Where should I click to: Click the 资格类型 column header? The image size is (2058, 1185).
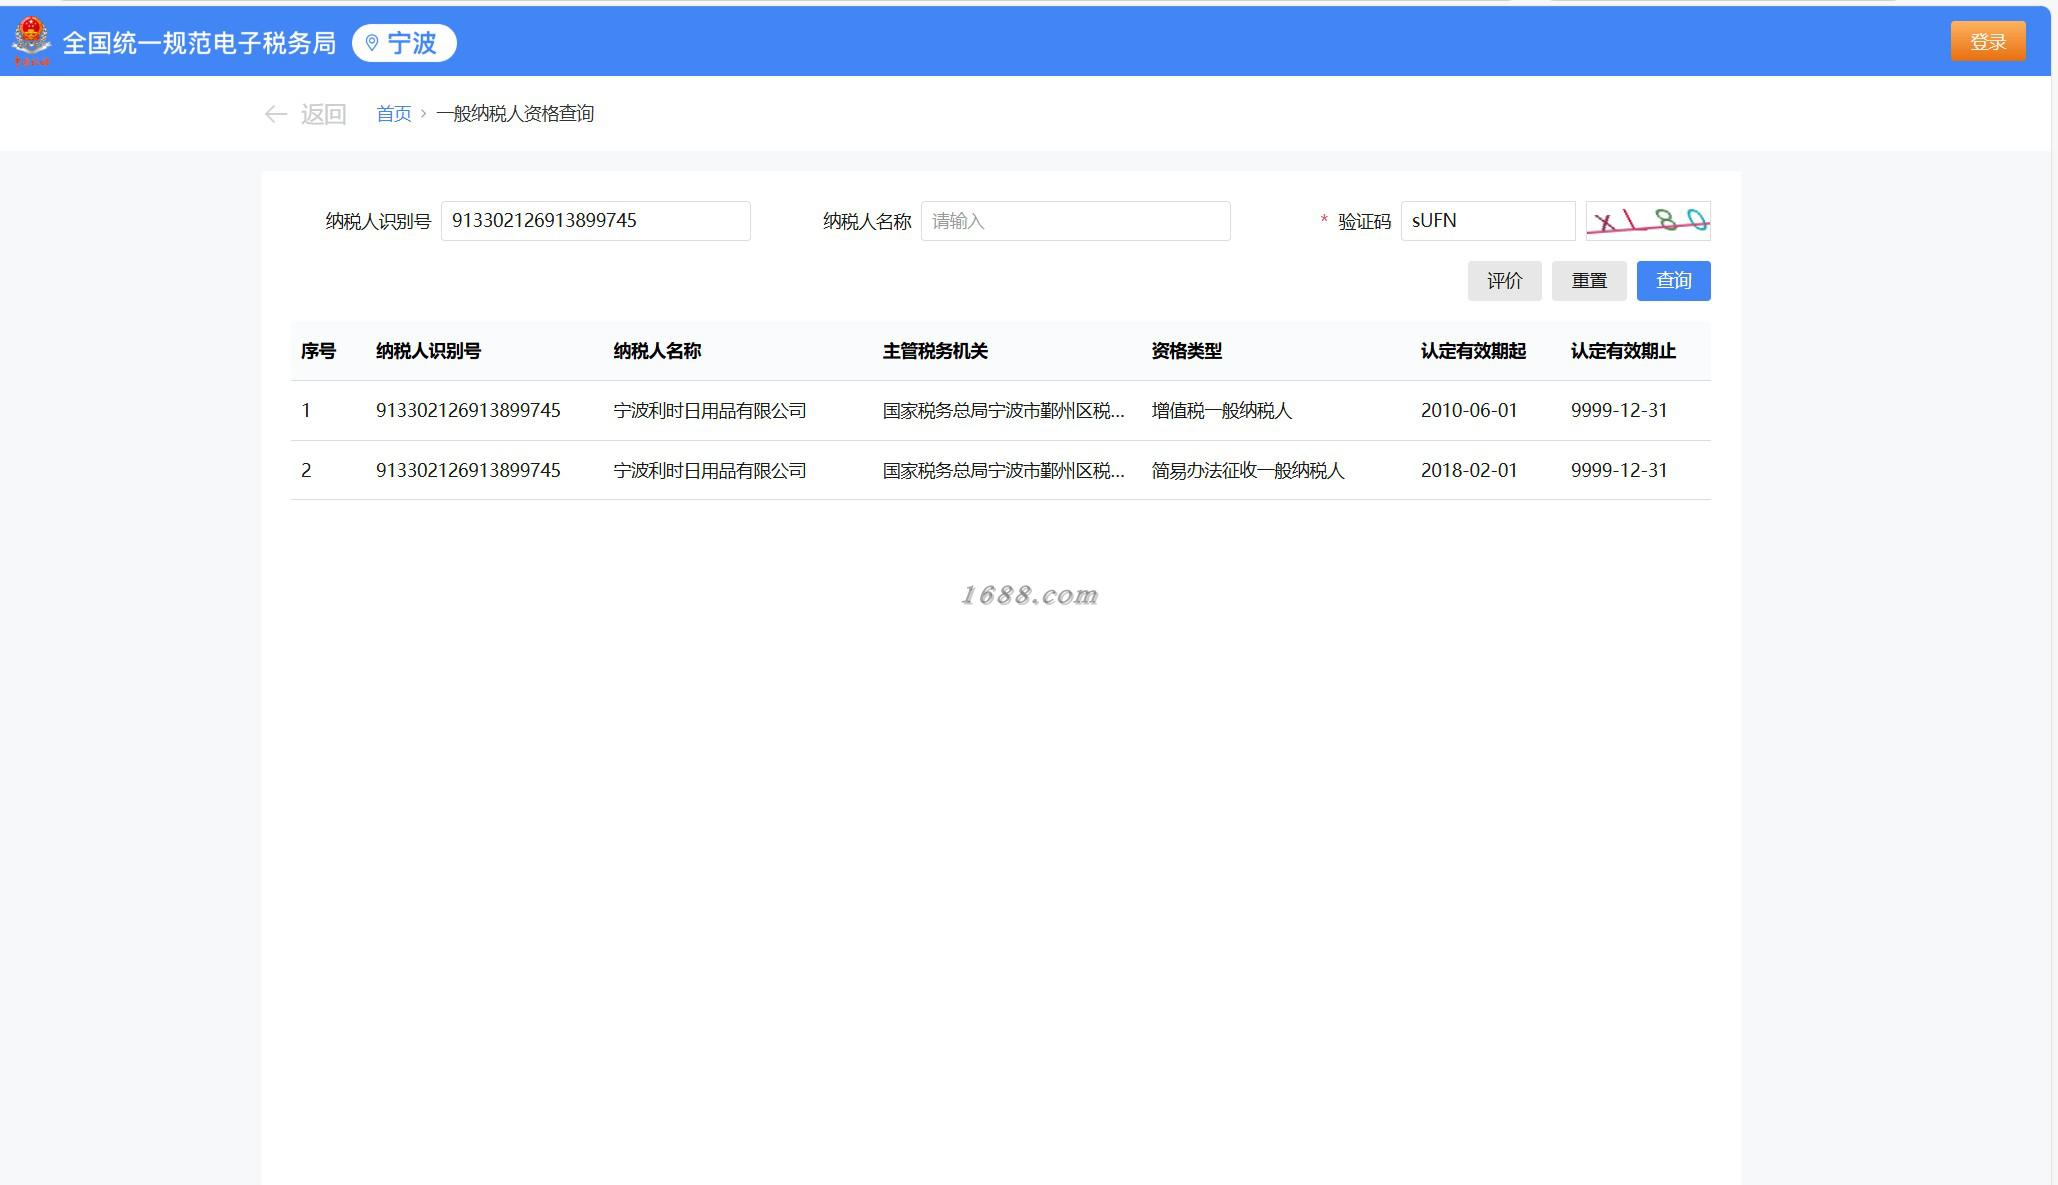pyautogui.click(x=1186, y=351)
